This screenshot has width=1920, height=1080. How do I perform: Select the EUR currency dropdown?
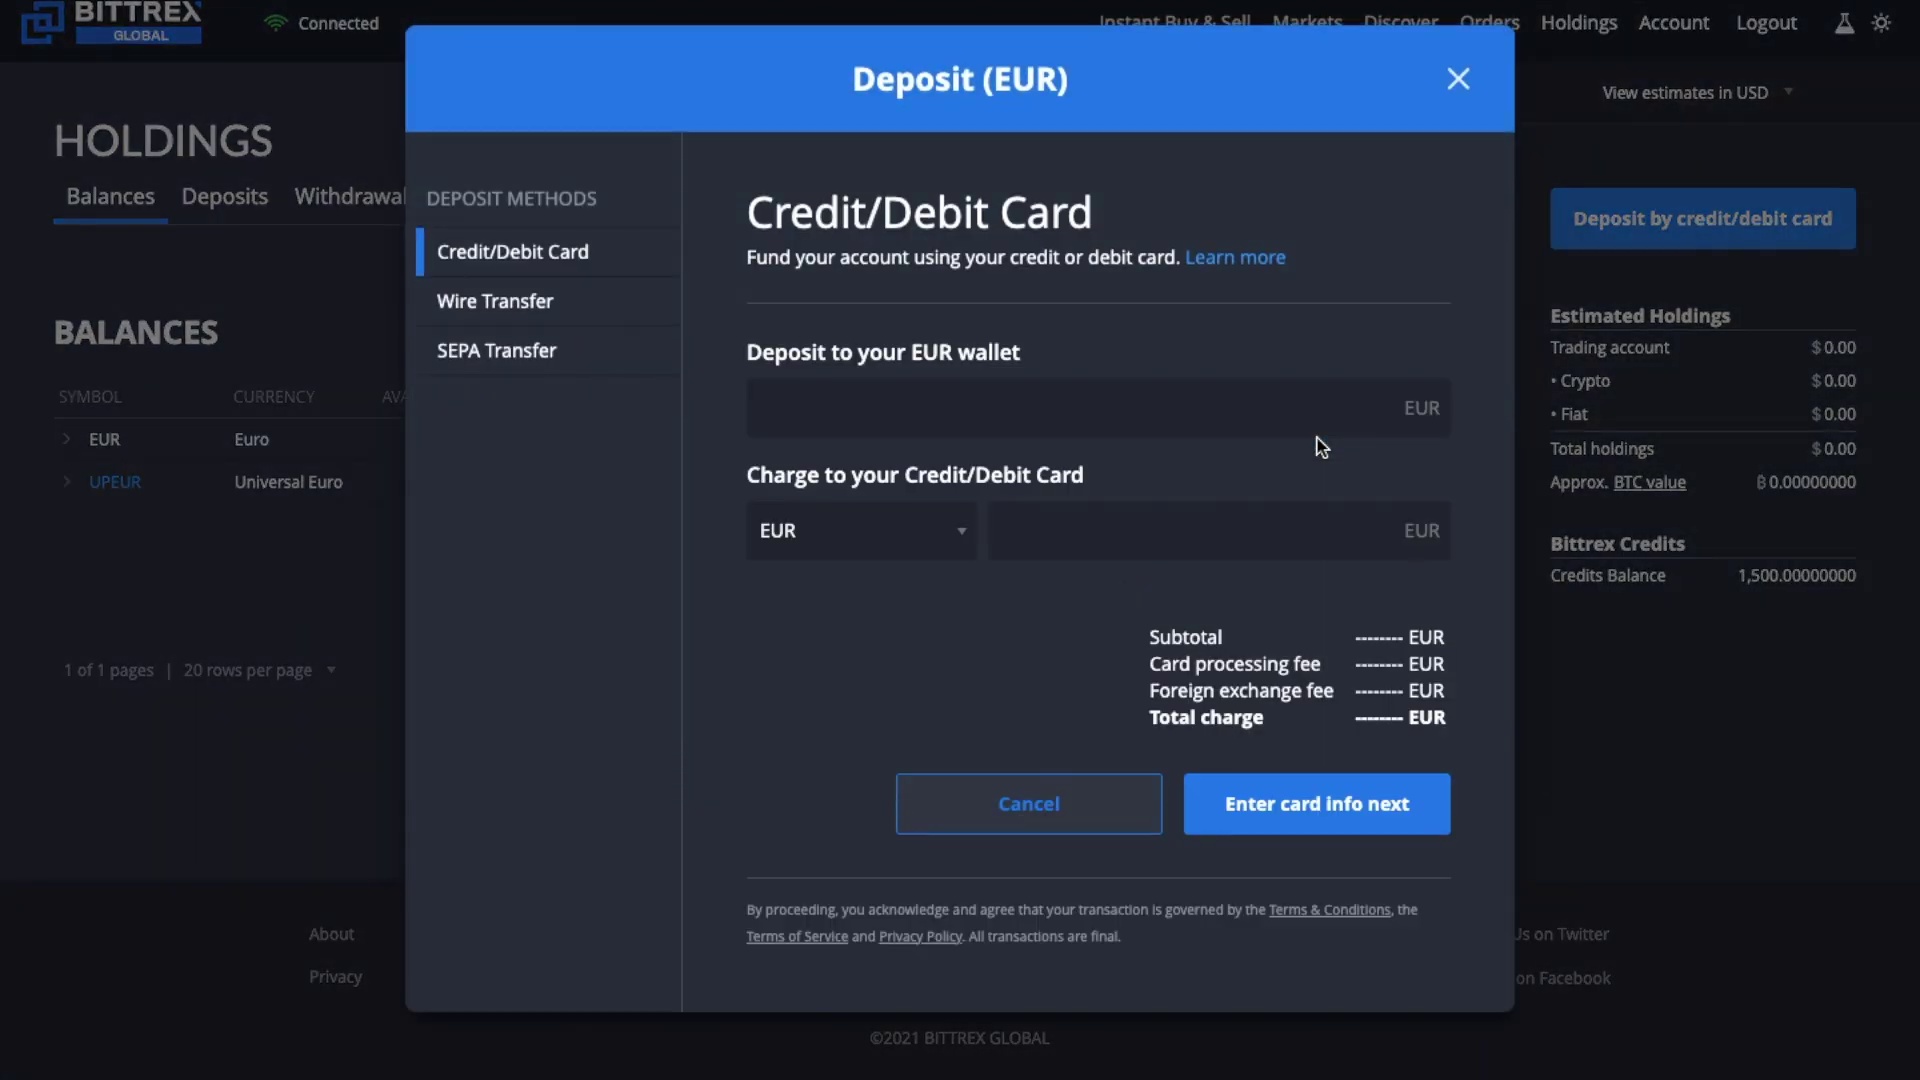tap(861, 530)
